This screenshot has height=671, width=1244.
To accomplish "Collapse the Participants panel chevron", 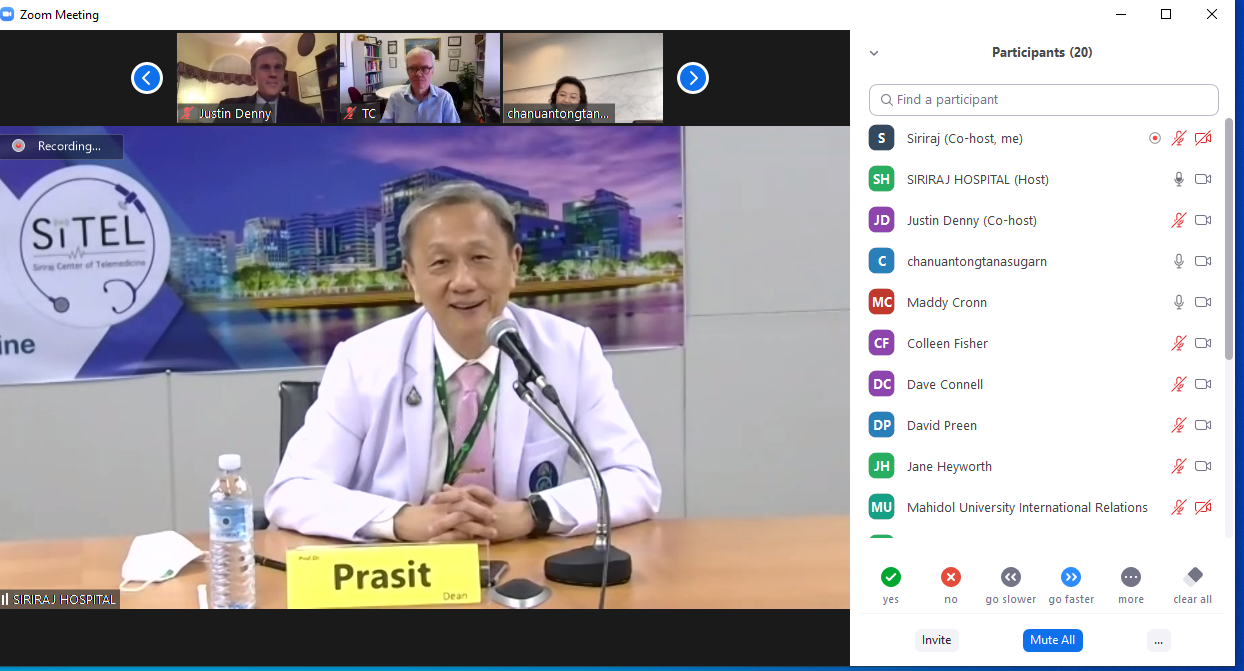I will 874,53.
